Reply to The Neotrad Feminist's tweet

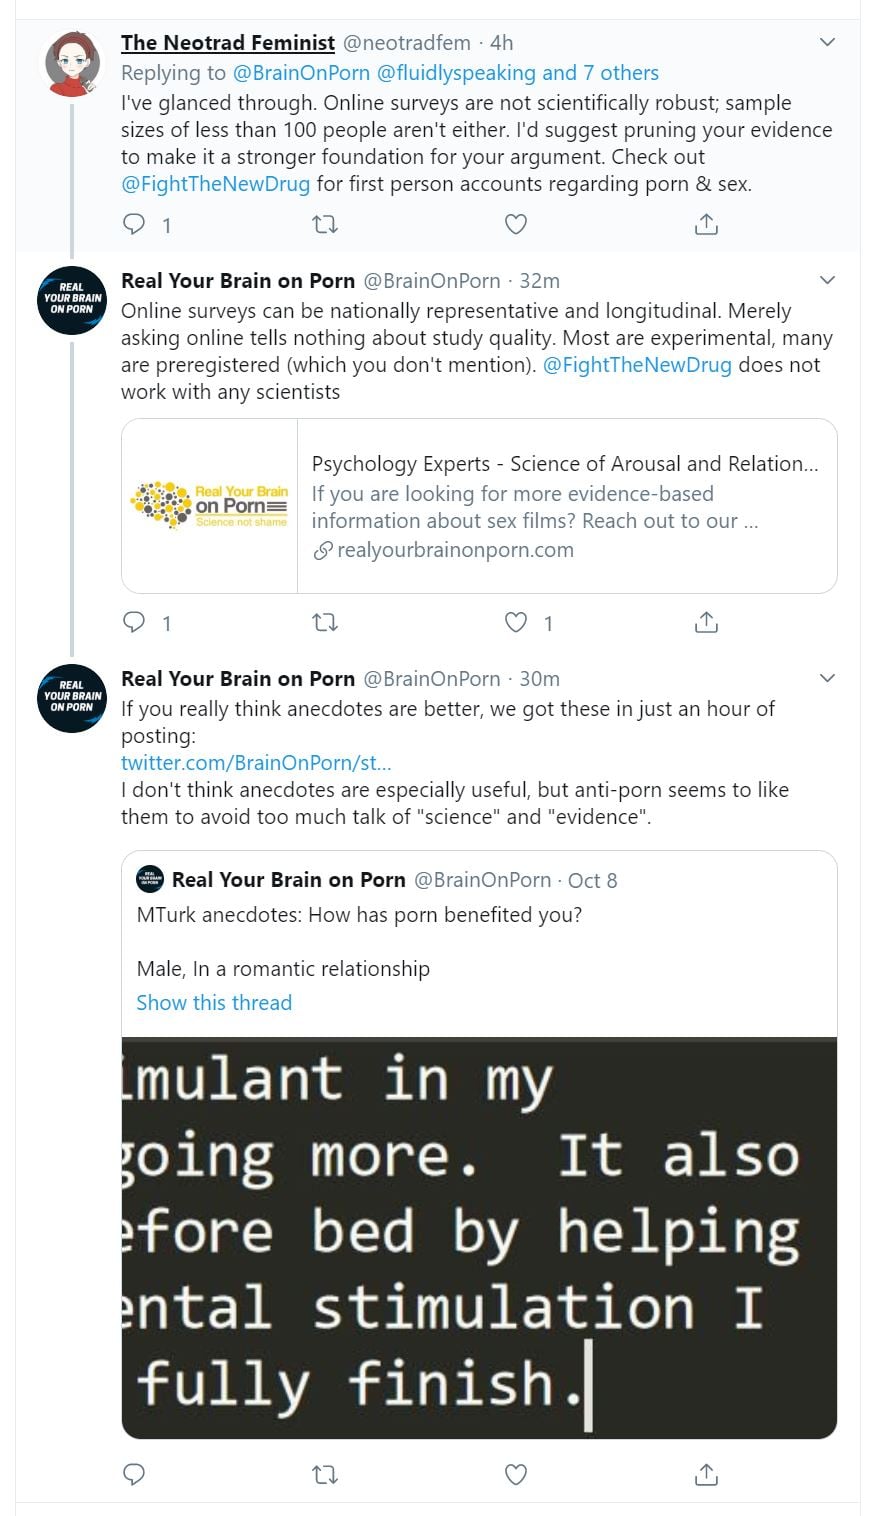[134, 224]
